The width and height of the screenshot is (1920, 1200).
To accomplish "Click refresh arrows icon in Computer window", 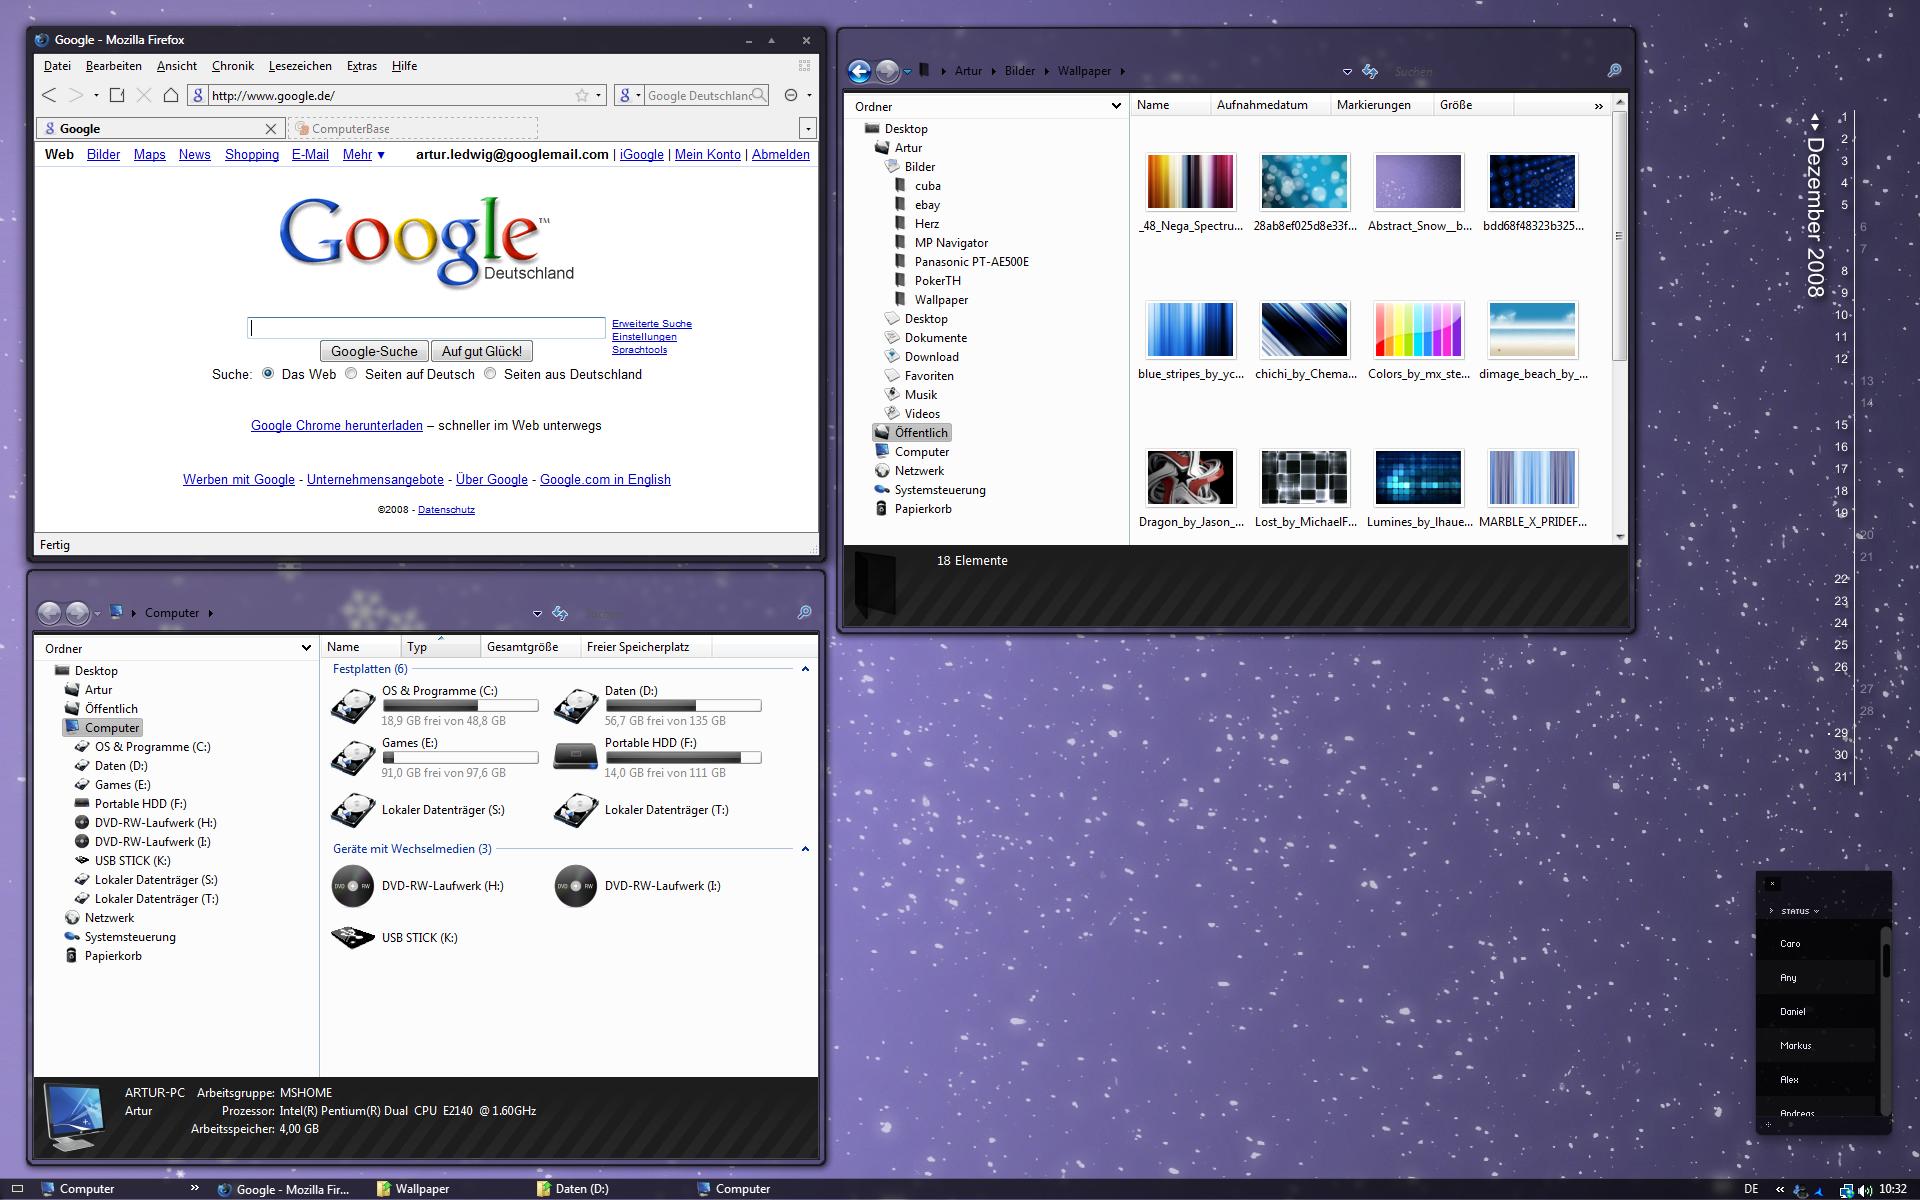I will [560, 613].
